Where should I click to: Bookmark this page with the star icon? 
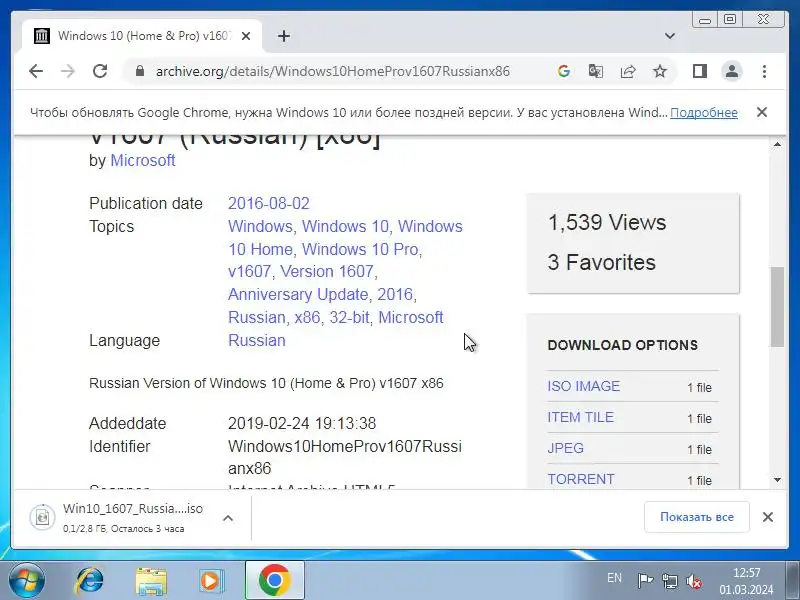(660, 71)
